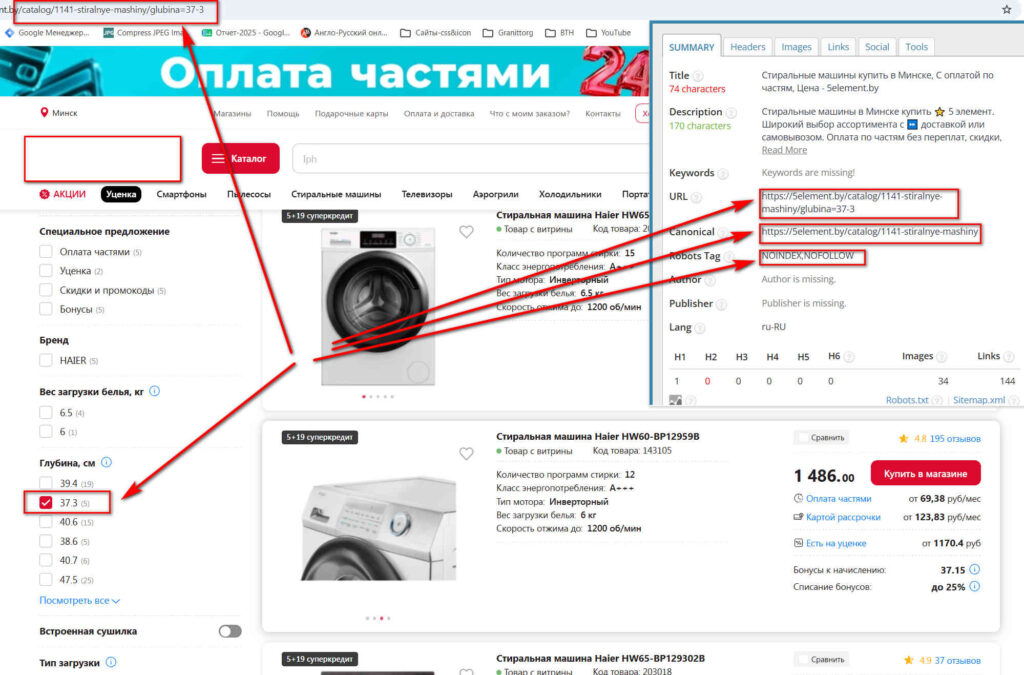Show info for Глубина, см filter
1024x675 pixels.
coord(106,462)
